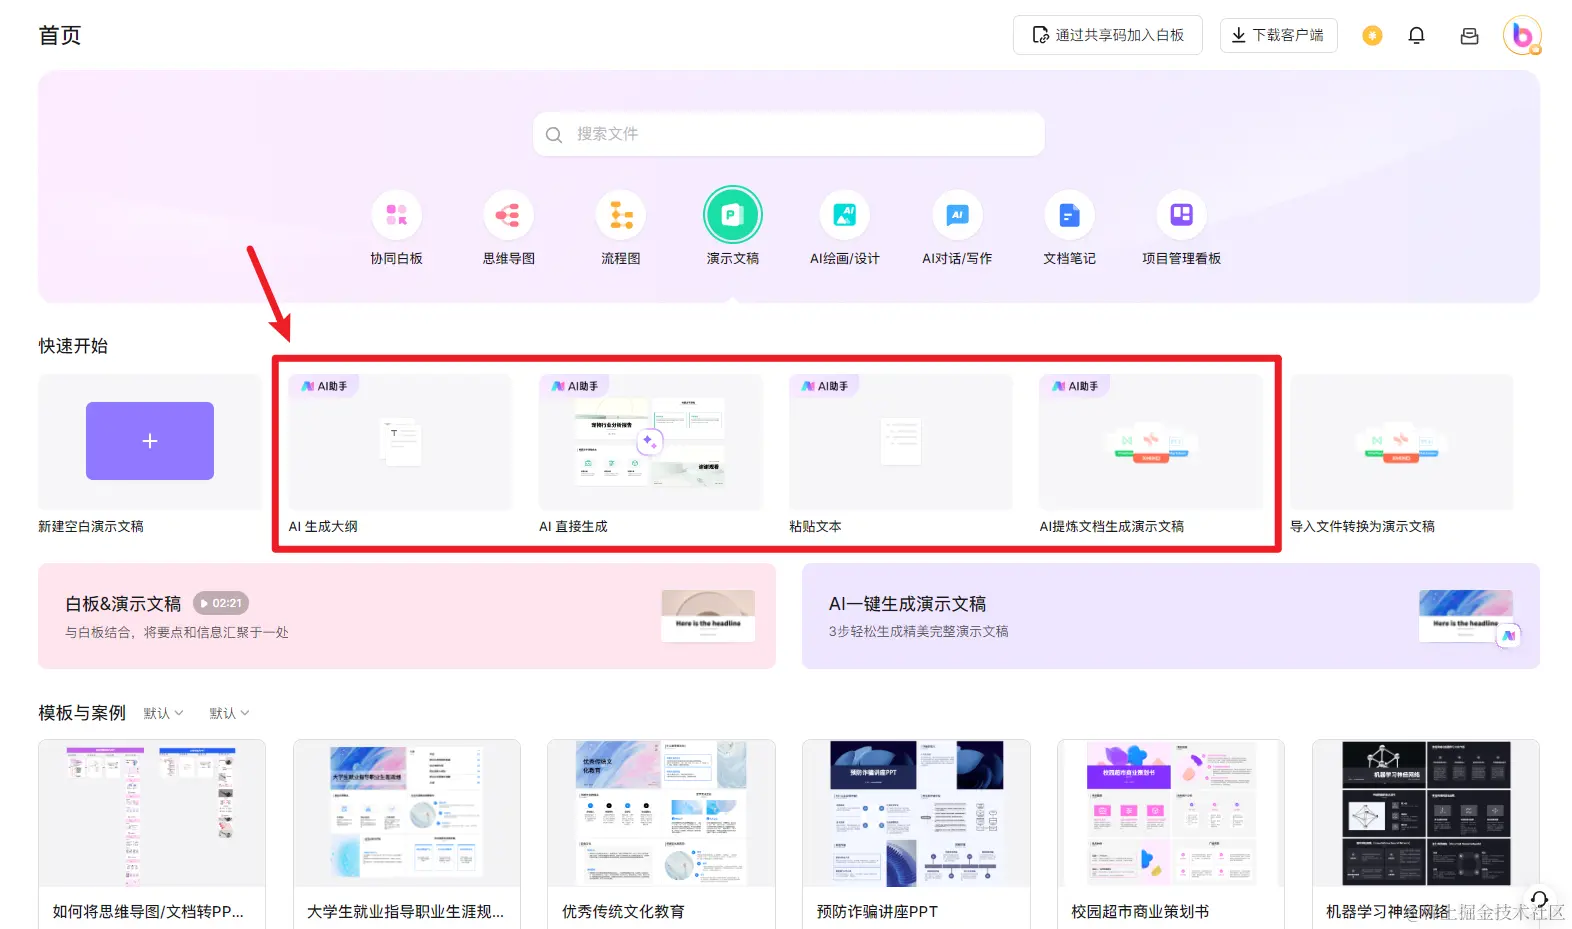Expand the first 默认 dropdown filter

[x=163, y=713]
